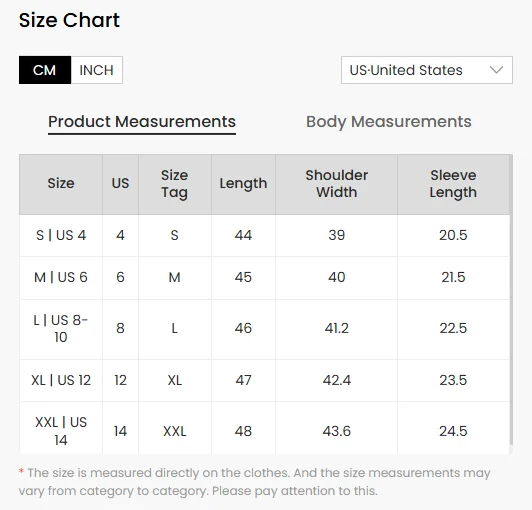
Task: Select the XL | US 12 row
Action: coord(264,380)
